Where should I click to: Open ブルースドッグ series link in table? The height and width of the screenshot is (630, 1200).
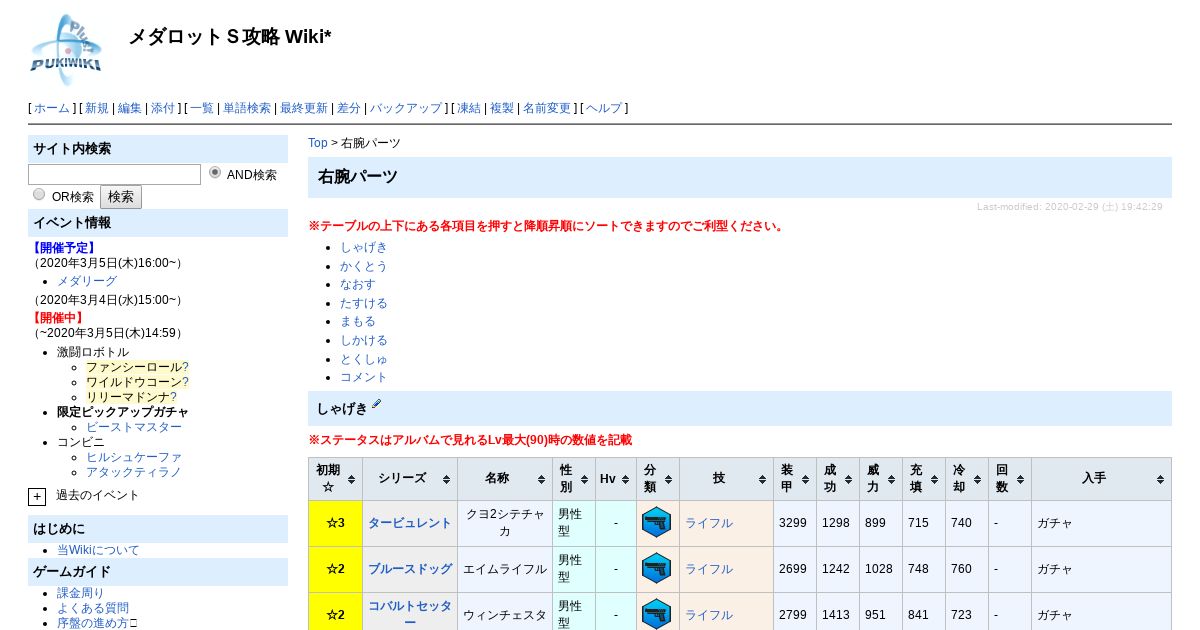click(x=410, y=569)
